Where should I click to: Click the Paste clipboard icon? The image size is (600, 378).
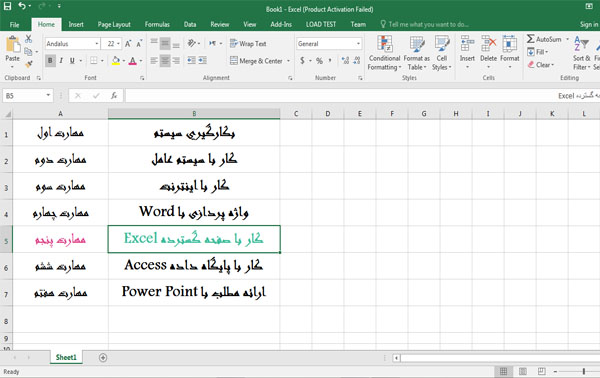(13, 45)
